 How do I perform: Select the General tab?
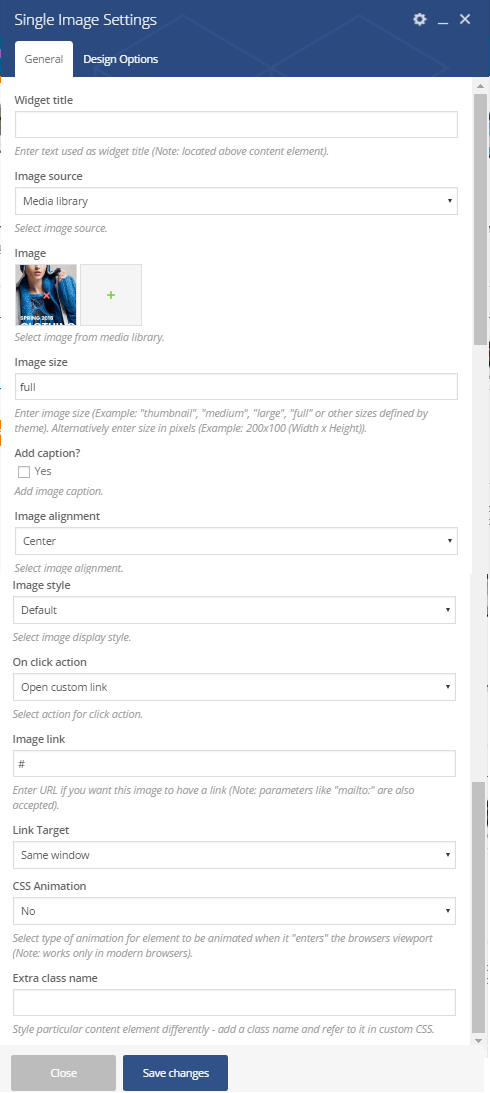(44, 59)
